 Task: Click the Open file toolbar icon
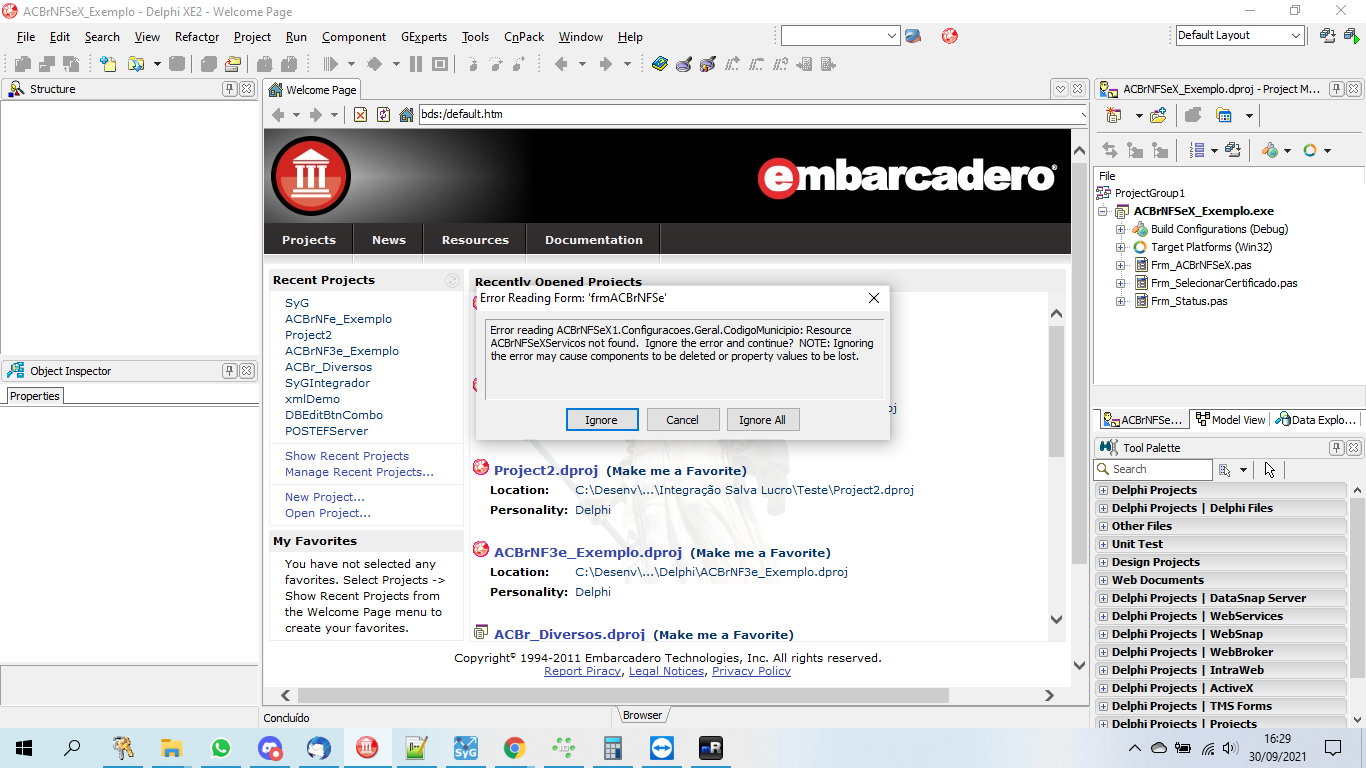point(134,64)
